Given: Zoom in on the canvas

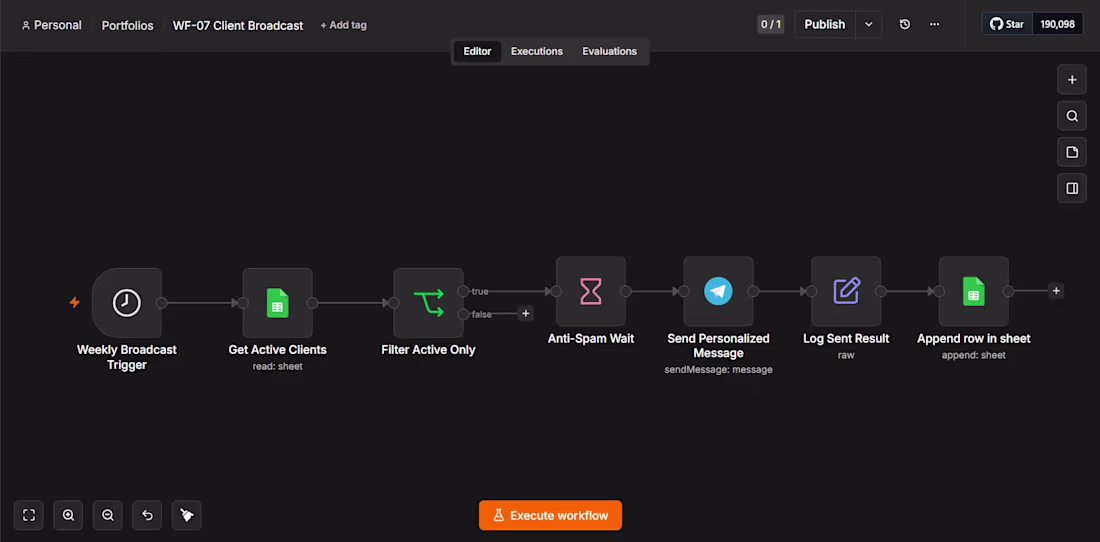Looking at the screenshot, I should coord(68,515).
